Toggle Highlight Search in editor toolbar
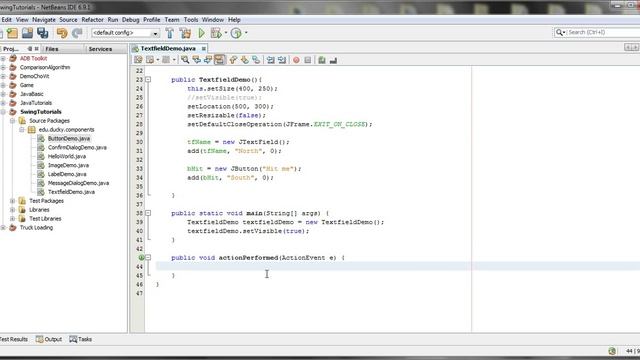The image size is (640, 360). (220, 60)
